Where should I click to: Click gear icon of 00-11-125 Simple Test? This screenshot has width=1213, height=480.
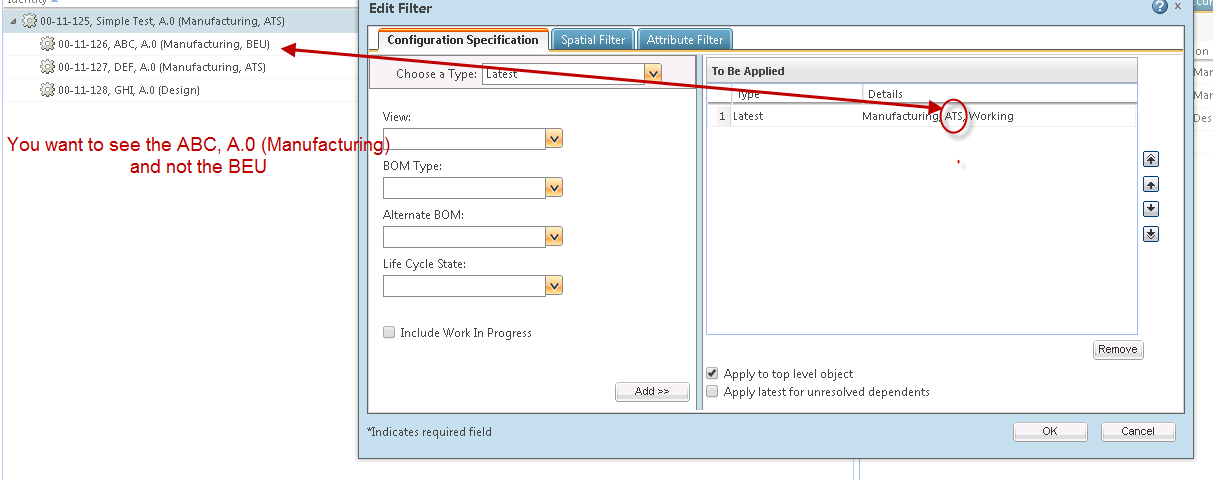click(29, 20)
